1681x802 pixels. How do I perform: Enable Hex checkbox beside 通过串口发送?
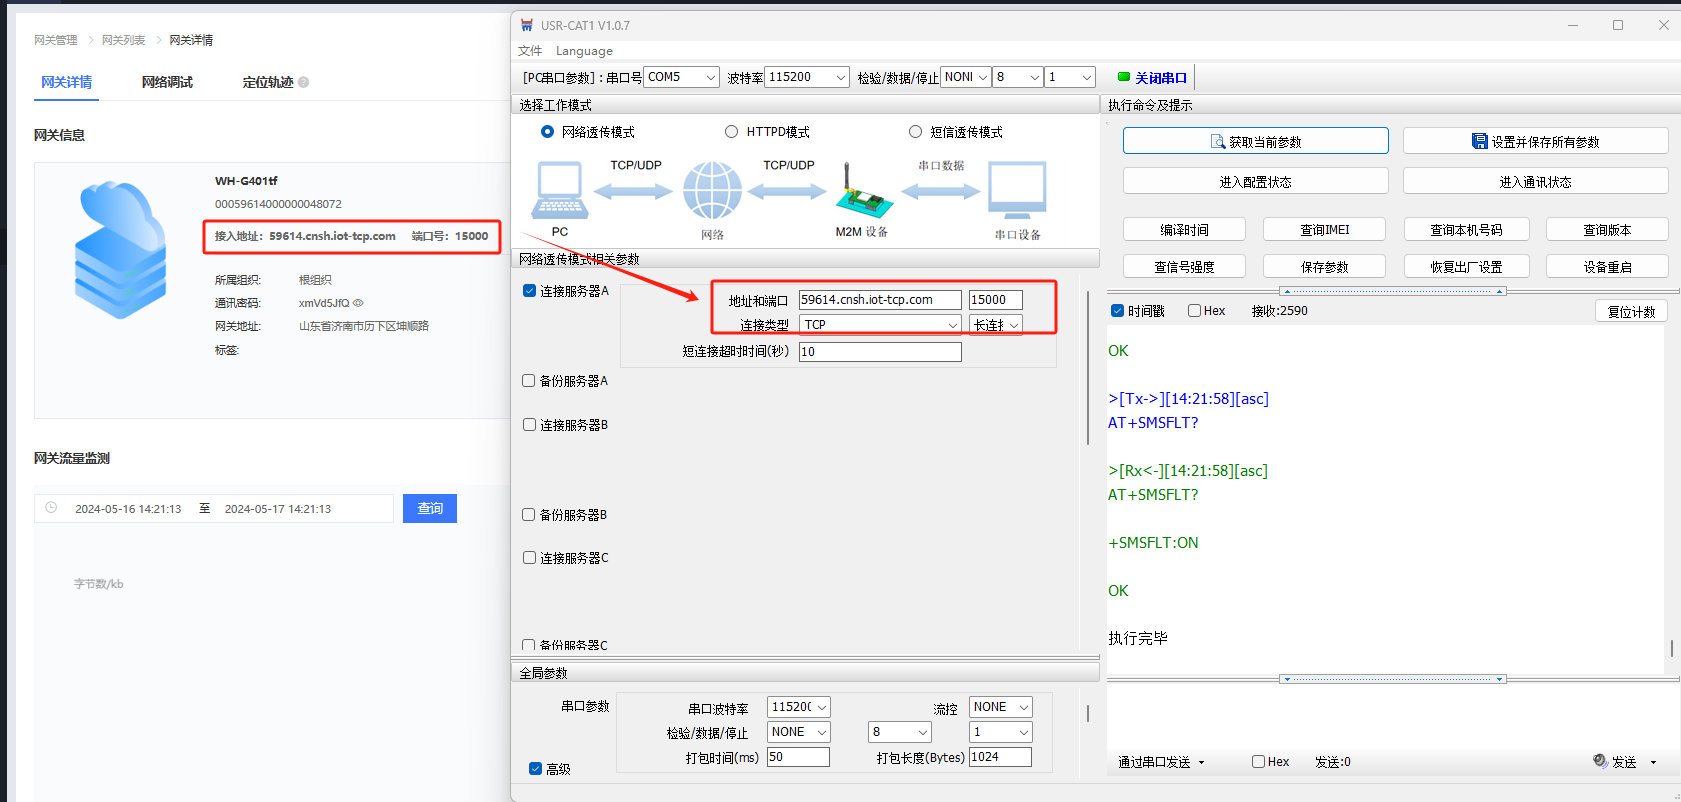[x=1258, y=762]
